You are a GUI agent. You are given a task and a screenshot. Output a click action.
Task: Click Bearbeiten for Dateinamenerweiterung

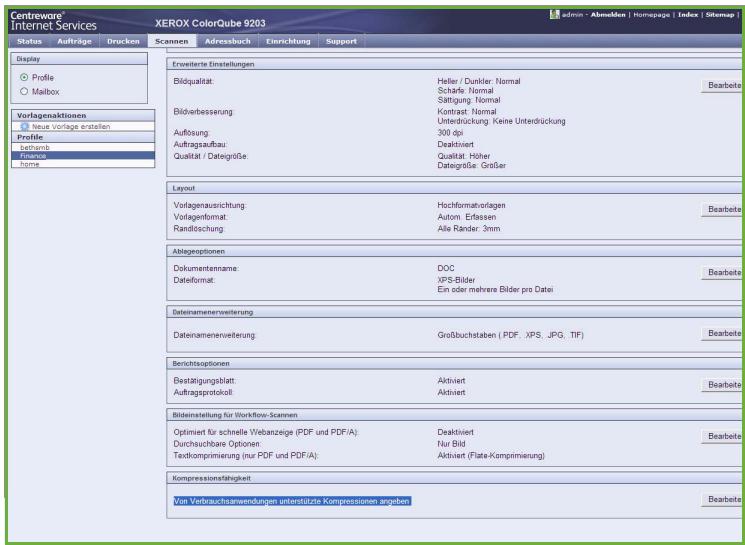pyautogui.click(x=722, y=334)
